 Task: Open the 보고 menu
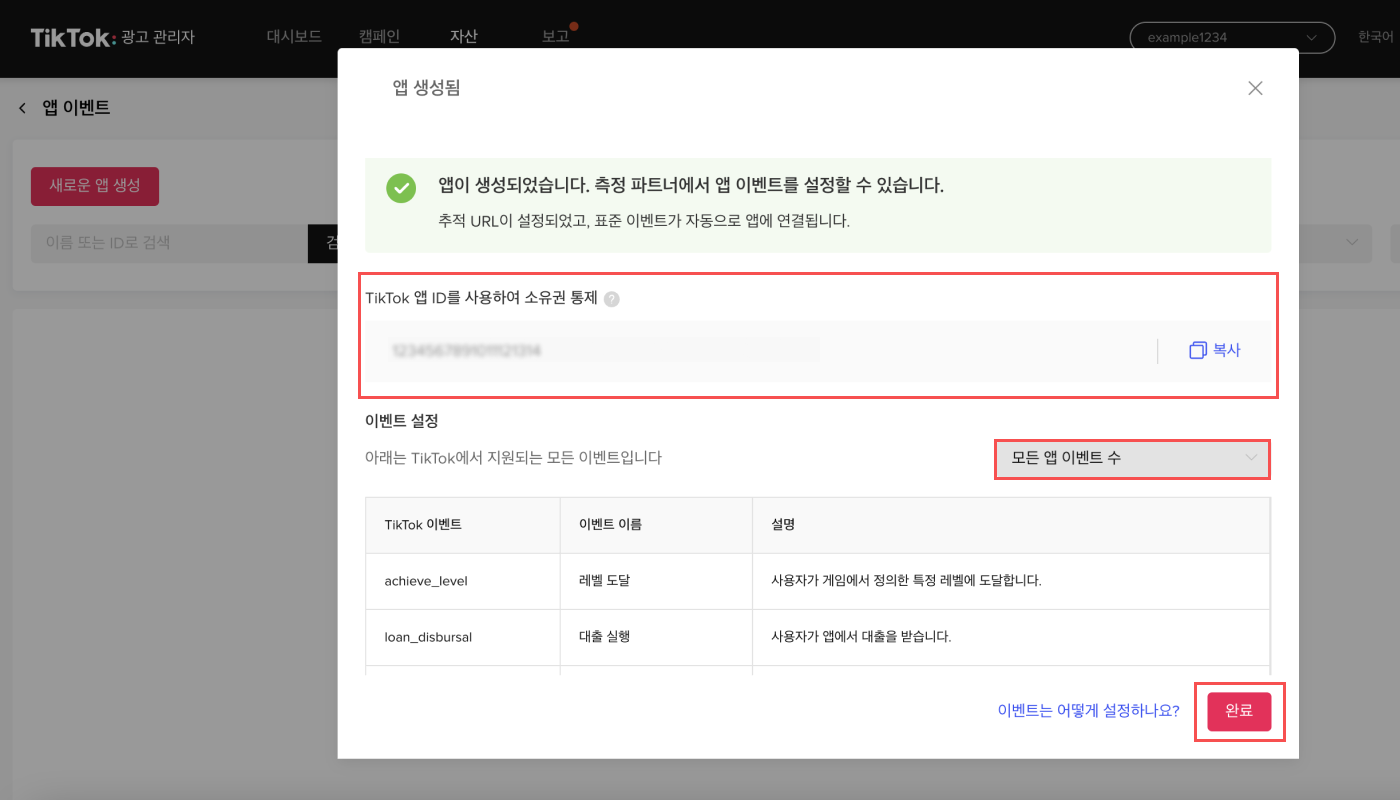pyautogui.click(x=555, y=37)
